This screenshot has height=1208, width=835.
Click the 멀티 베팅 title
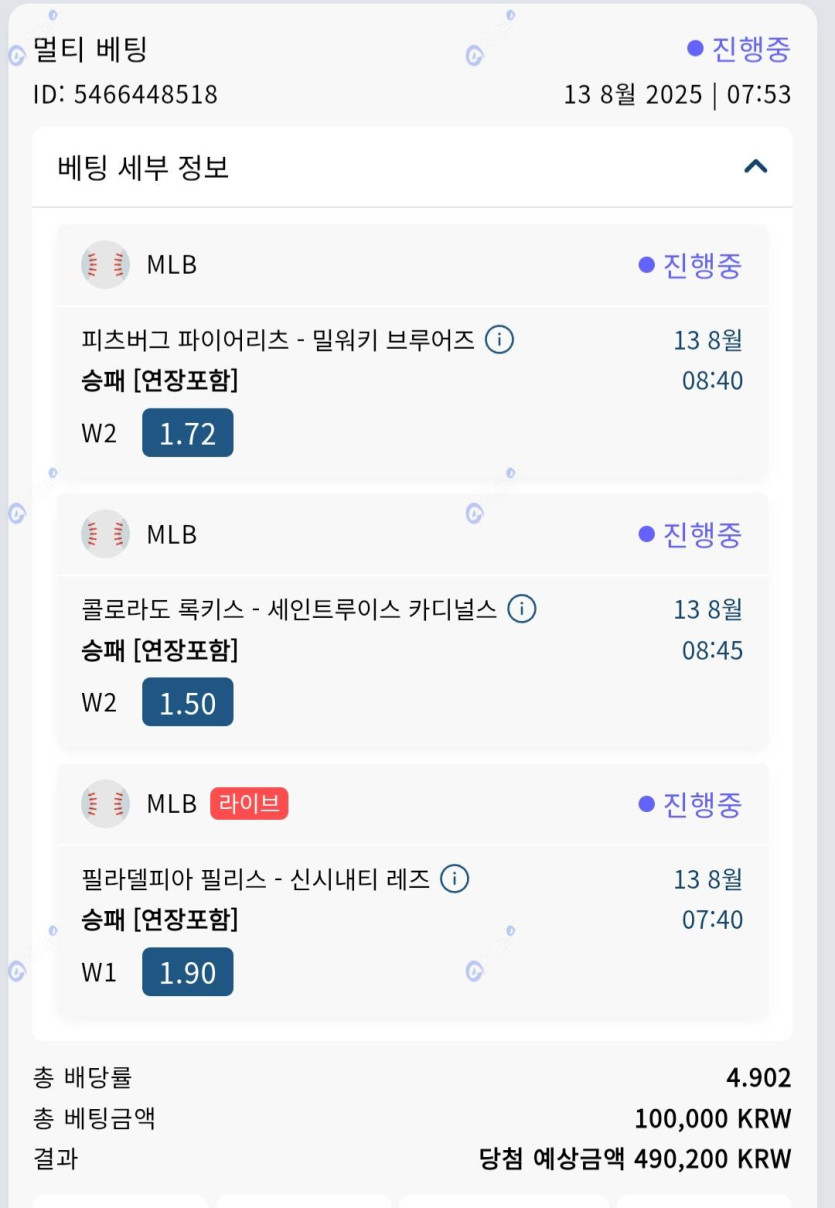pyautogui.click(x=90, y=48)
